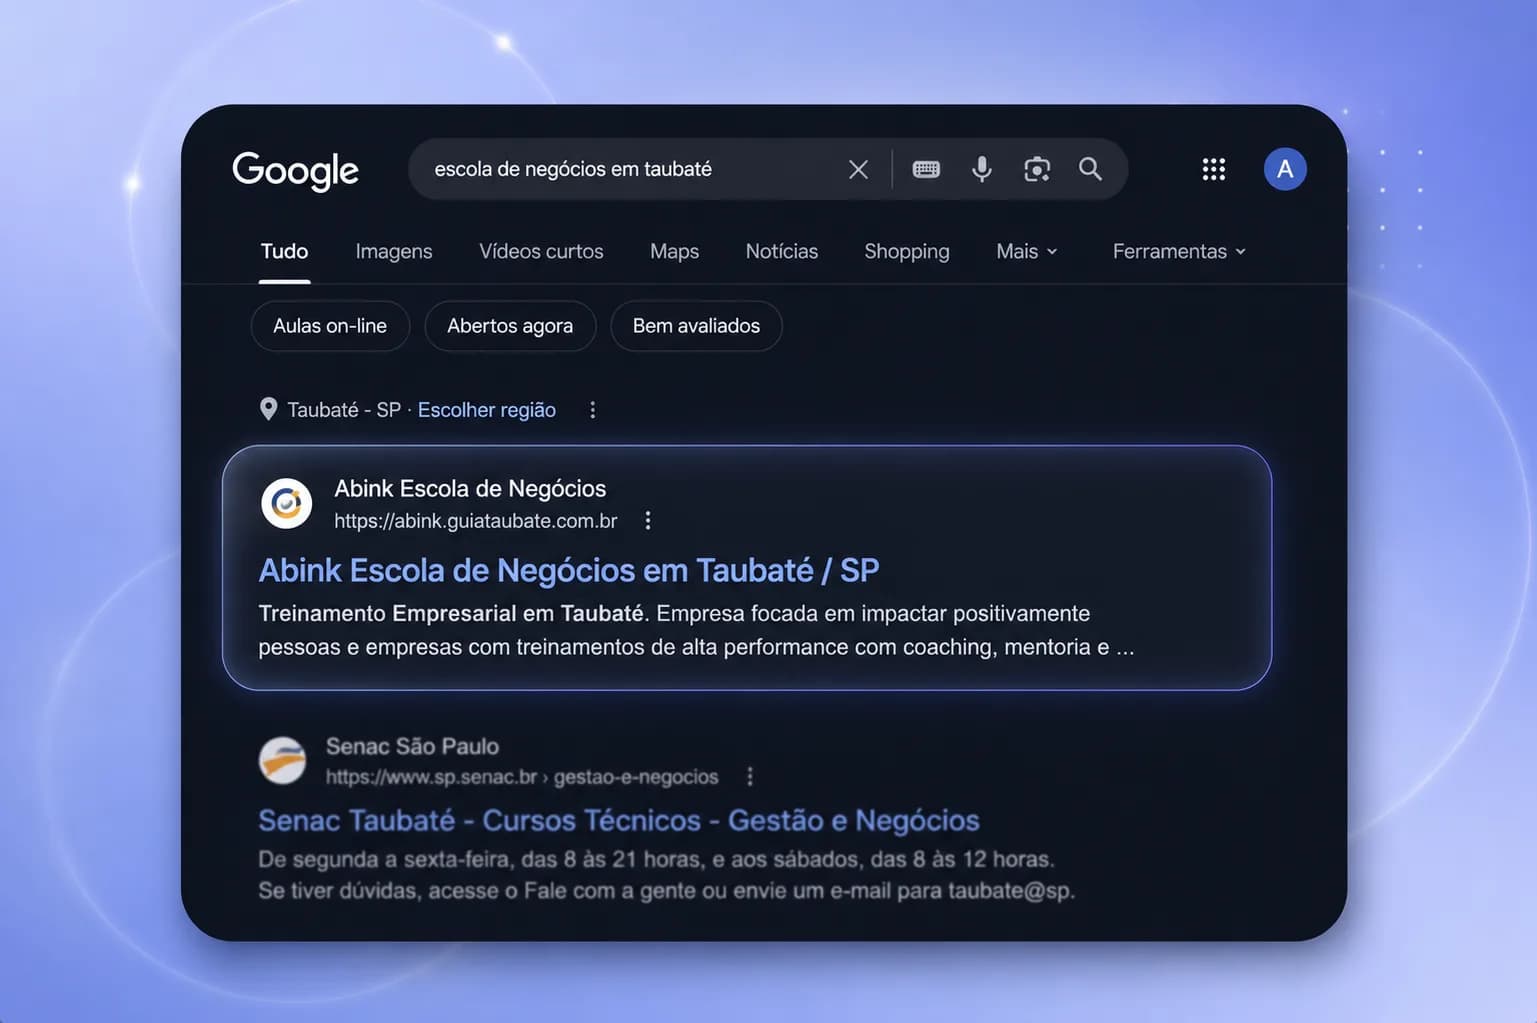Click the Senac São Paulo site favicon
Viewport: 1537px width, 1023px height.
[283, 761]
